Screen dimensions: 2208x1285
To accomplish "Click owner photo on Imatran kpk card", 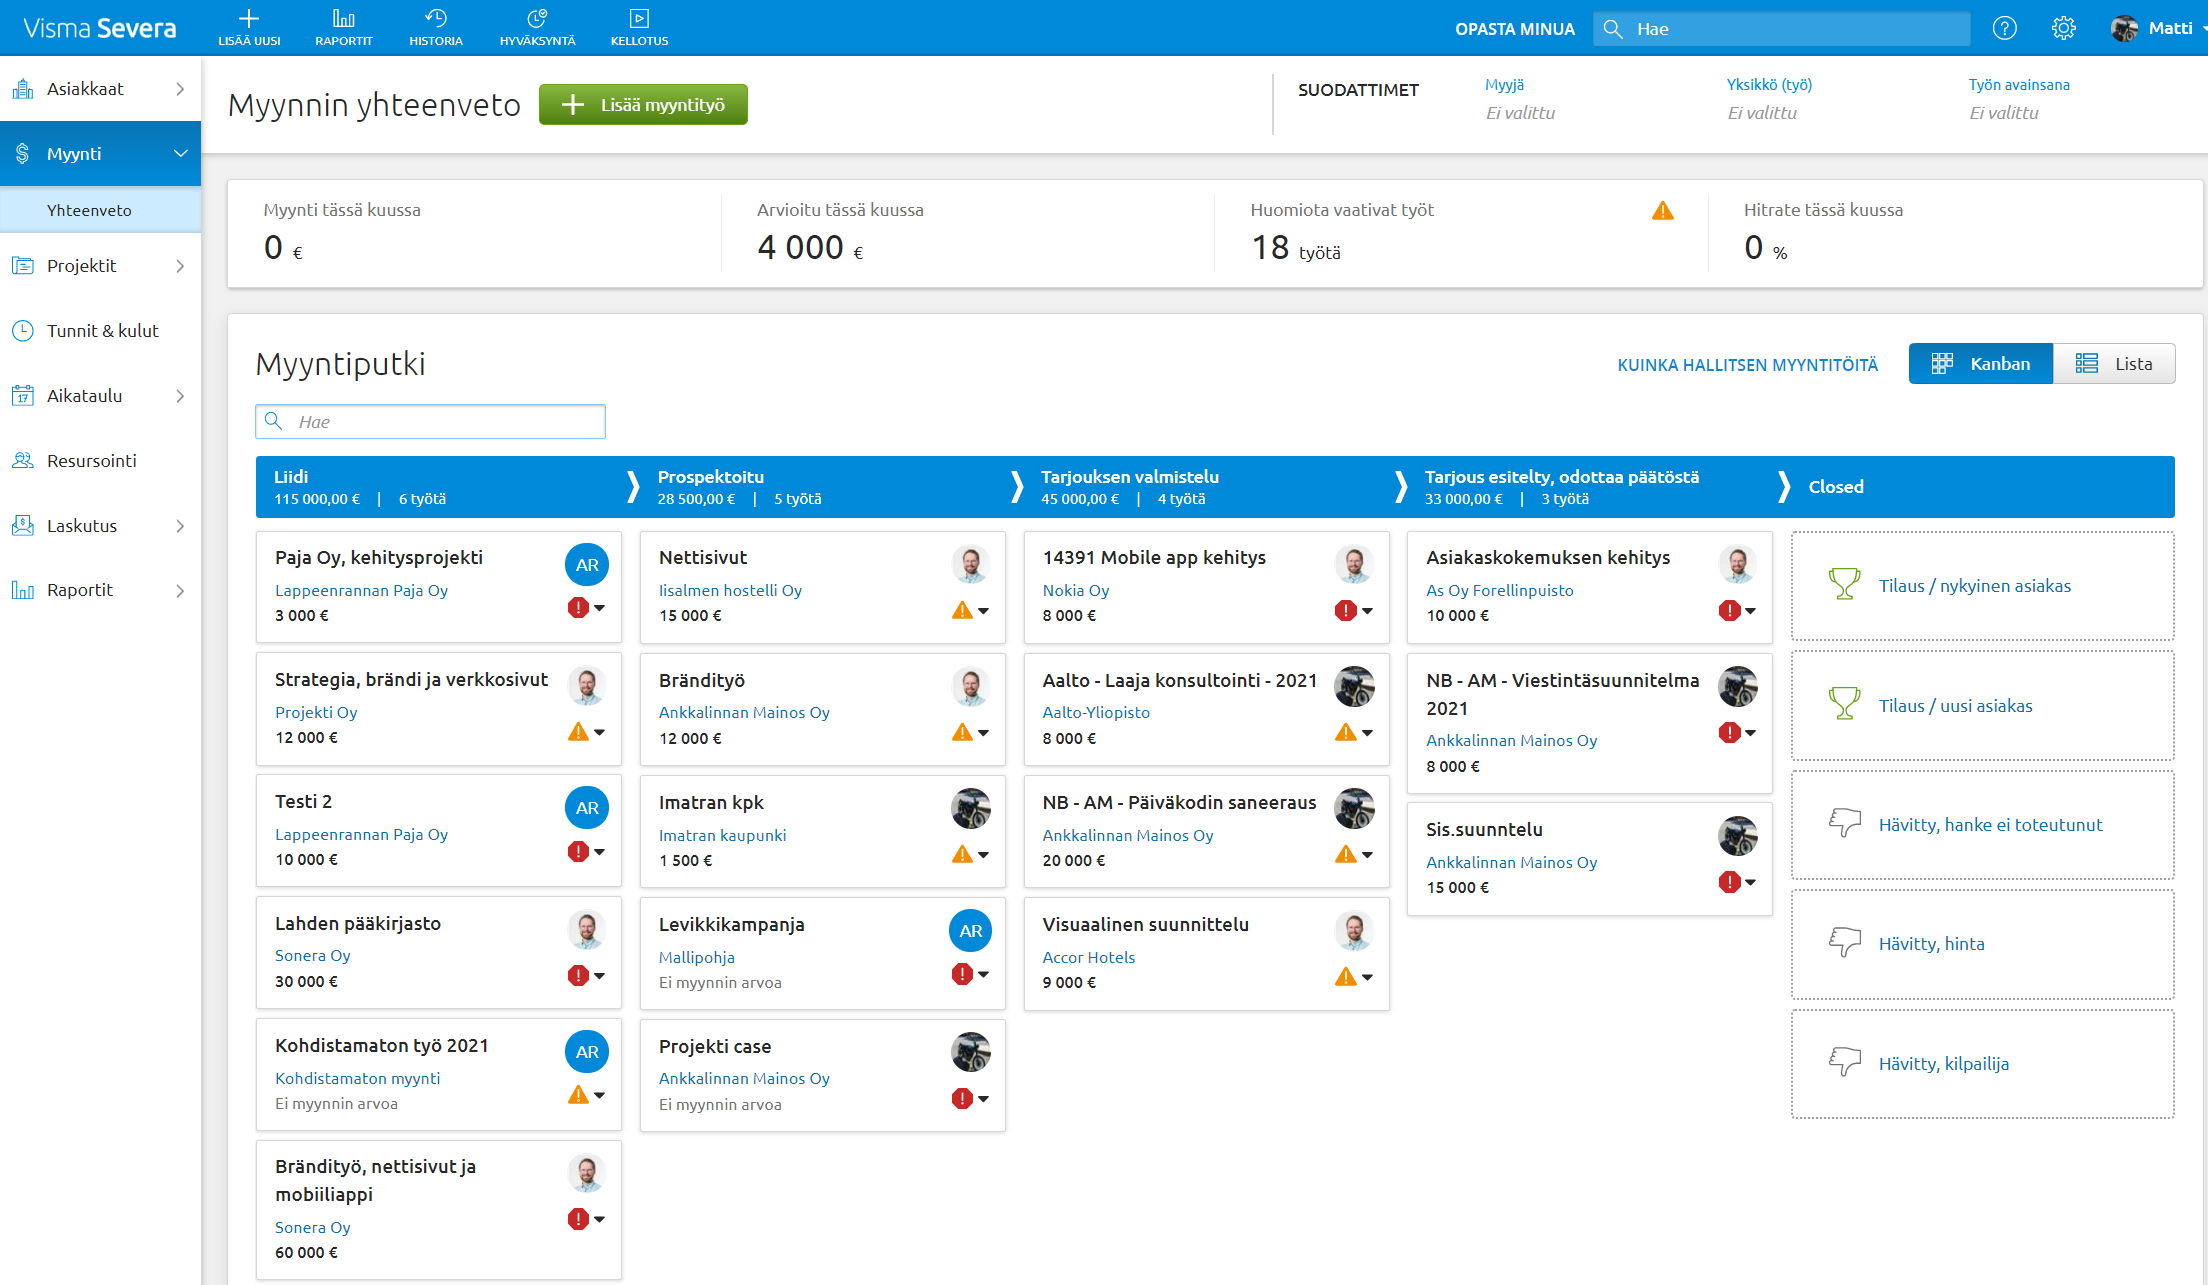I will (x=970, y=809).
